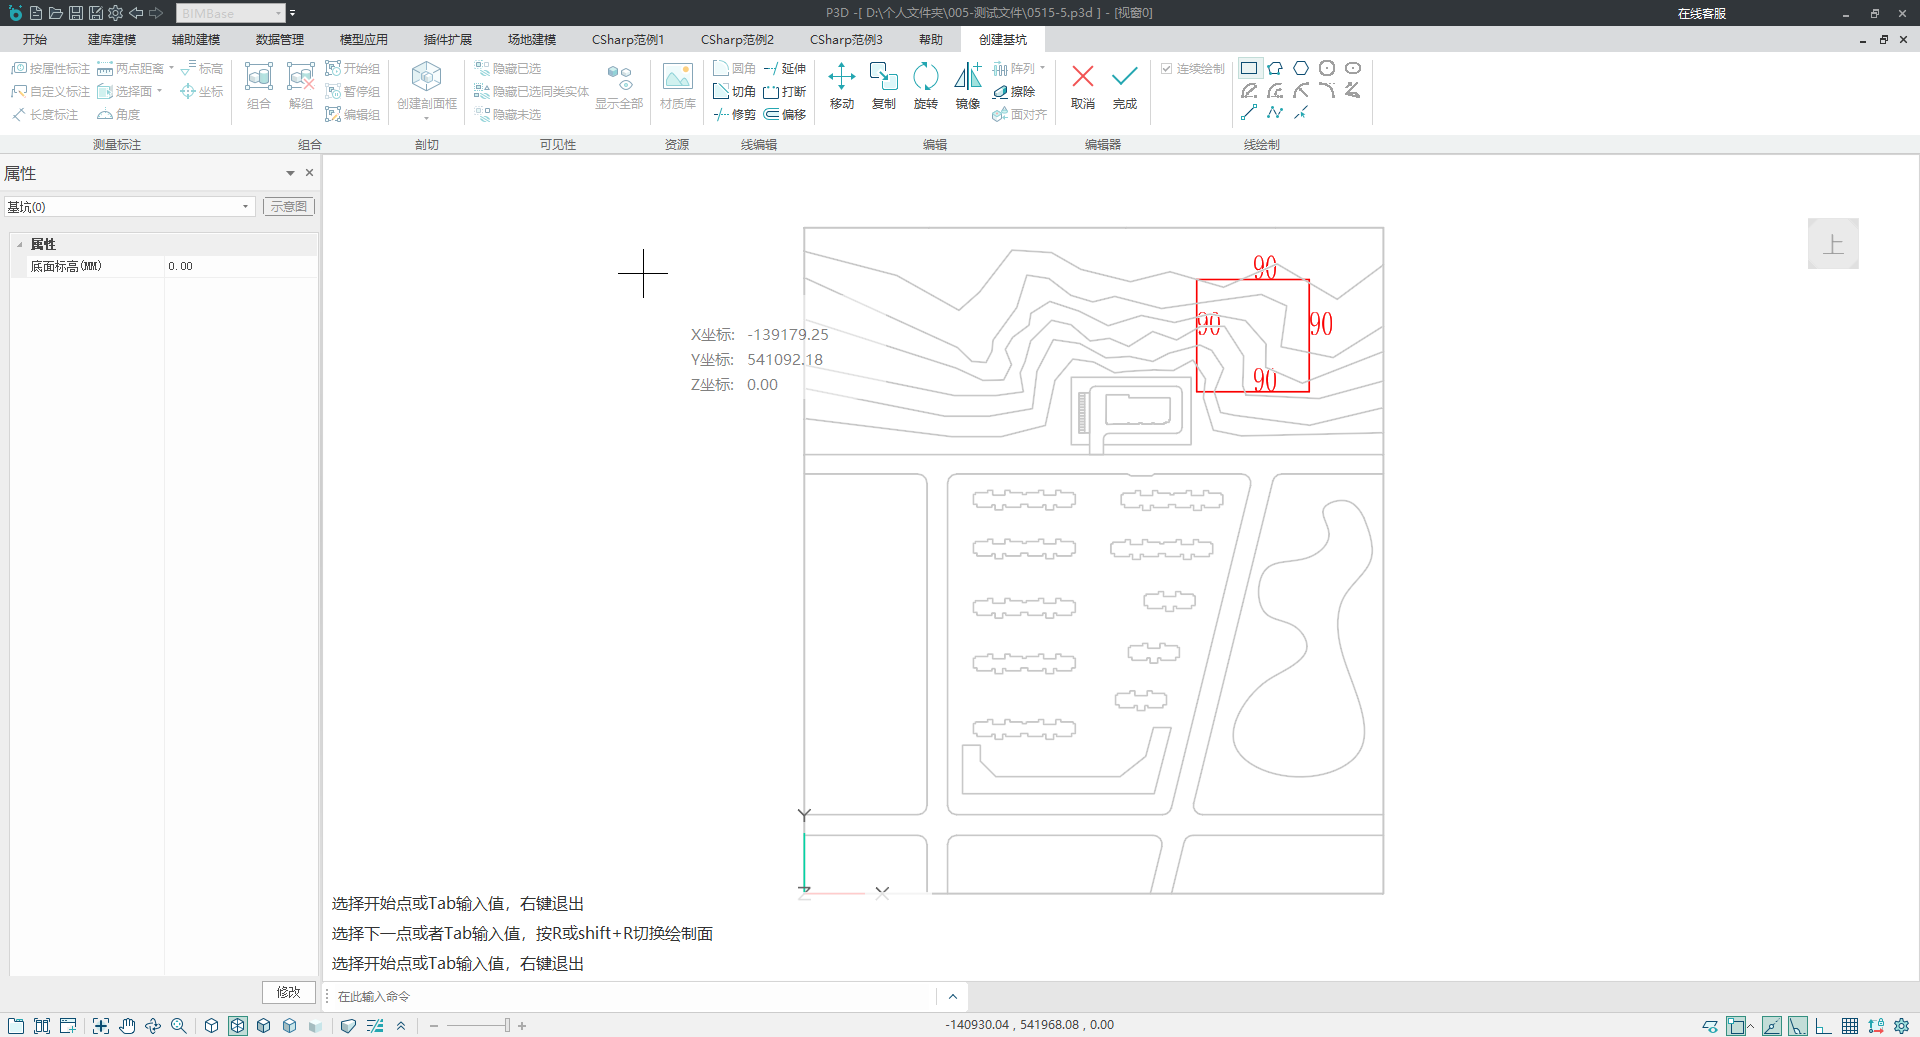Toggle the grid display in status bar

(1850, 1026)
